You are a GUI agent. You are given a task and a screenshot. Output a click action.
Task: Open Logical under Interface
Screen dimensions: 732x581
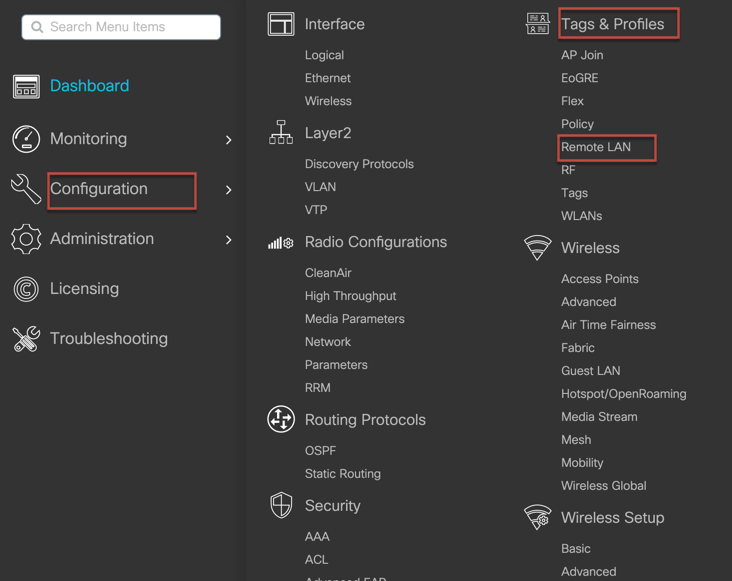point(324,55)
